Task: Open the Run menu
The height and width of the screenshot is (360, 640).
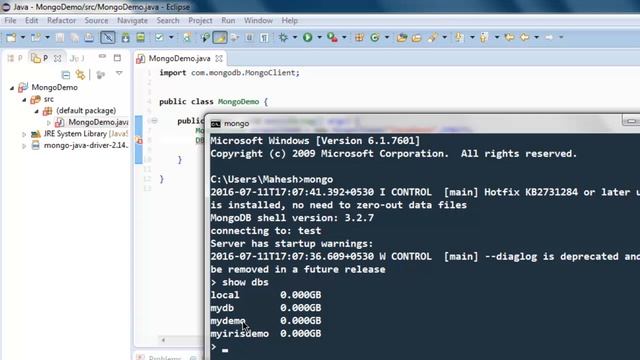Action: (228, 20)
